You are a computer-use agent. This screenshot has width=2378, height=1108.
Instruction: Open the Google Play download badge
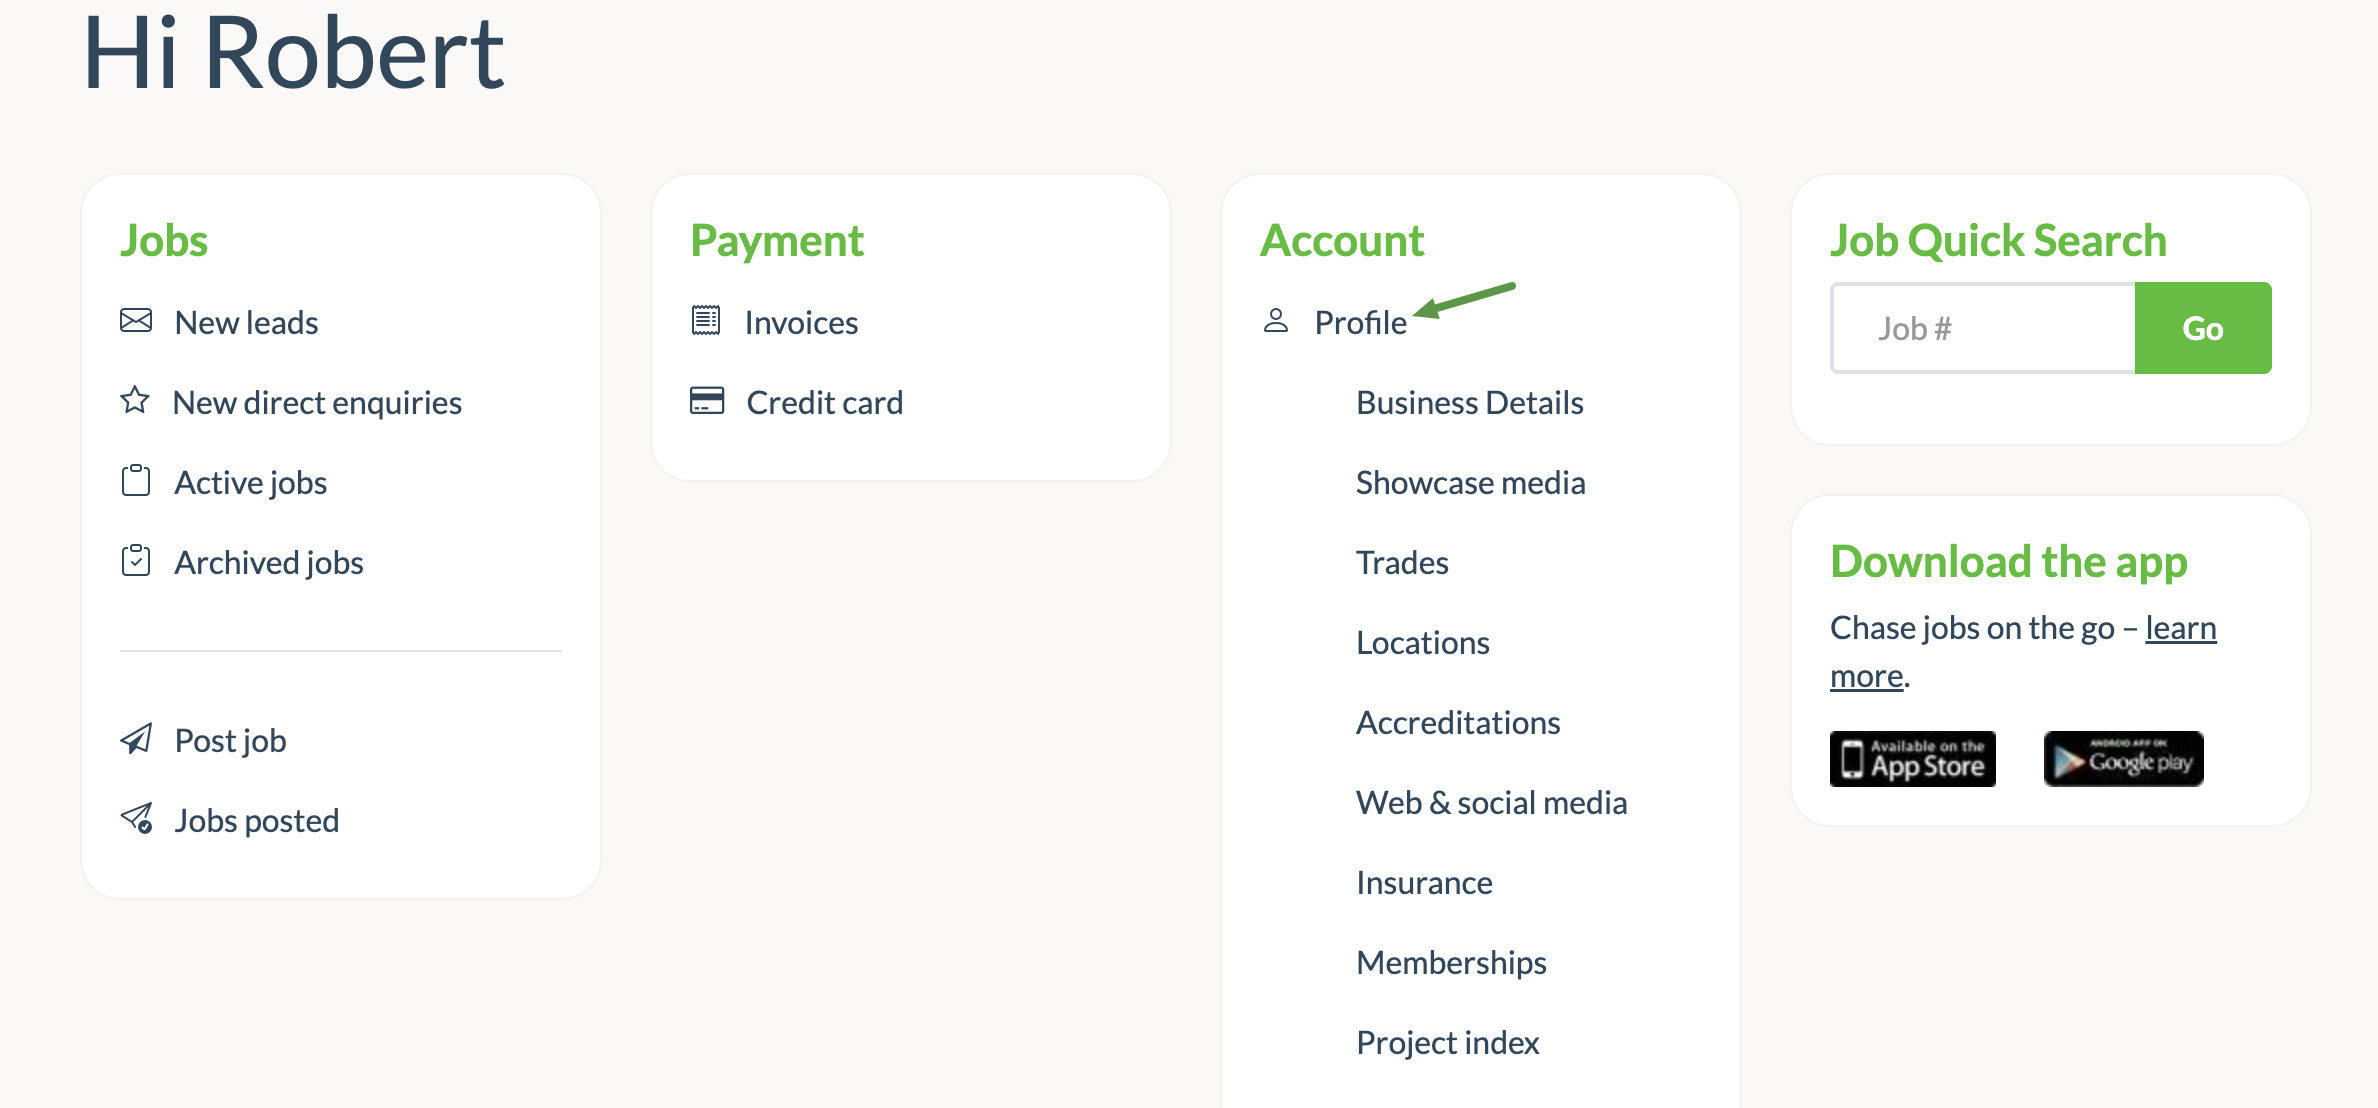[2123, 759]
